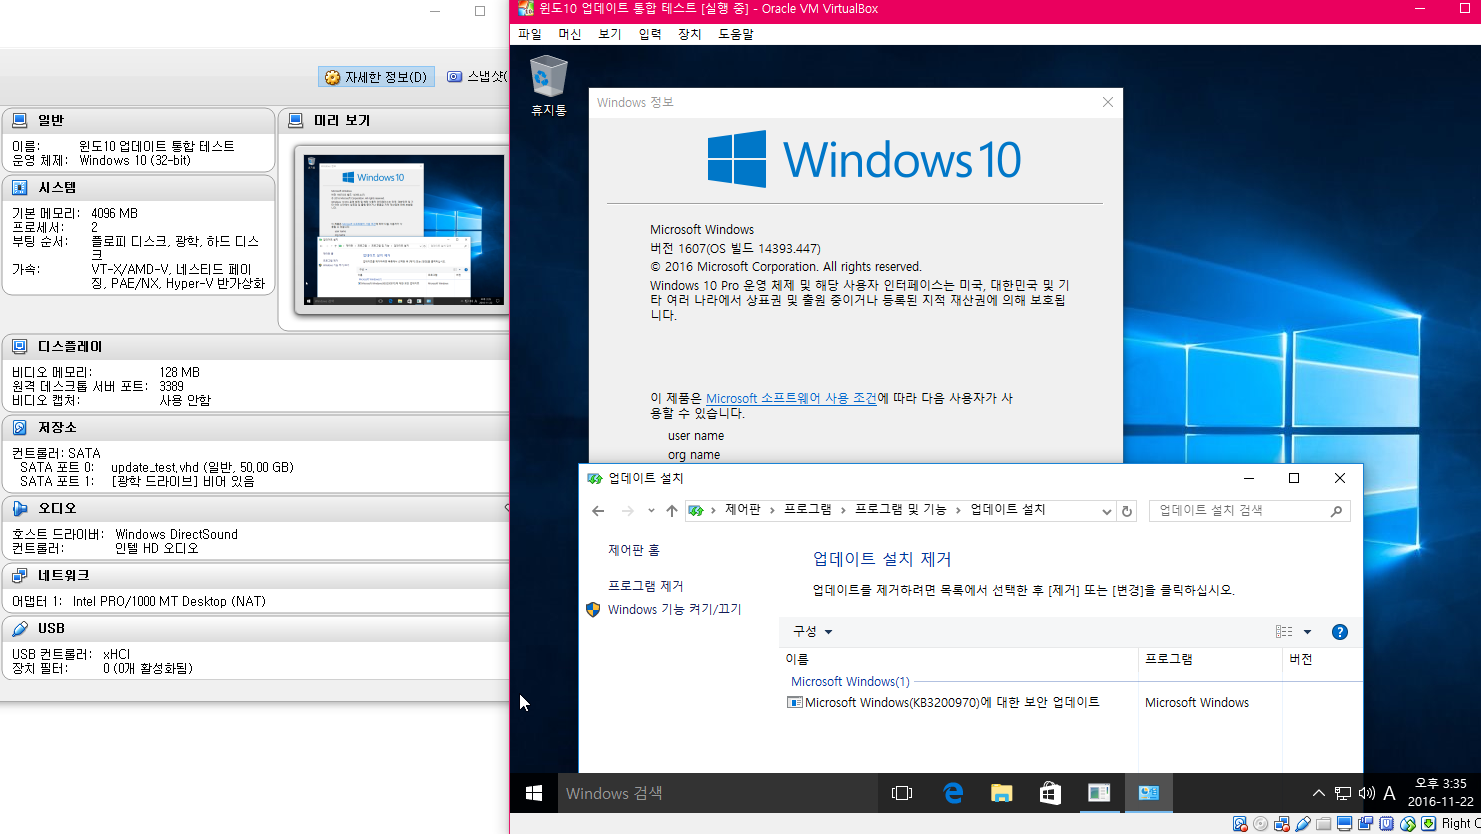The height and width of the screenshot is (834, 1481).
Task: Click the 자세한 정보(D) button
Action: click(376, 77)
